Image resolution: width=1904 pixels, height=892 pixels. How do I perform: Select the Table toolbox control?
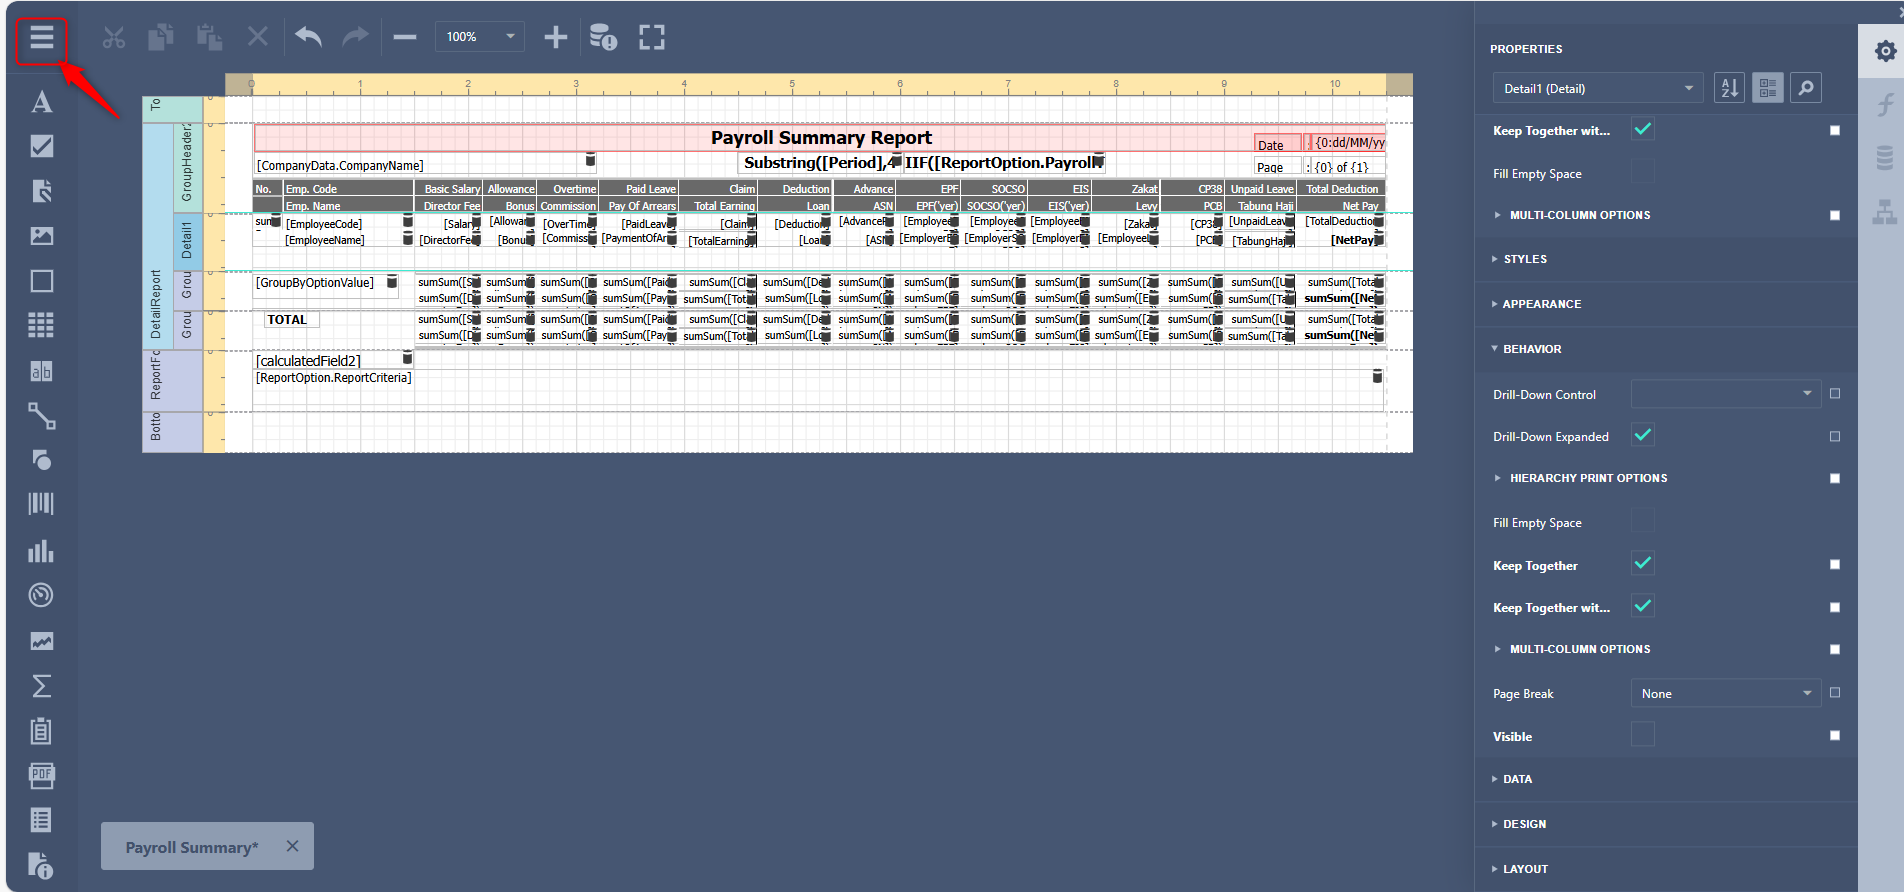coord(41,325)
